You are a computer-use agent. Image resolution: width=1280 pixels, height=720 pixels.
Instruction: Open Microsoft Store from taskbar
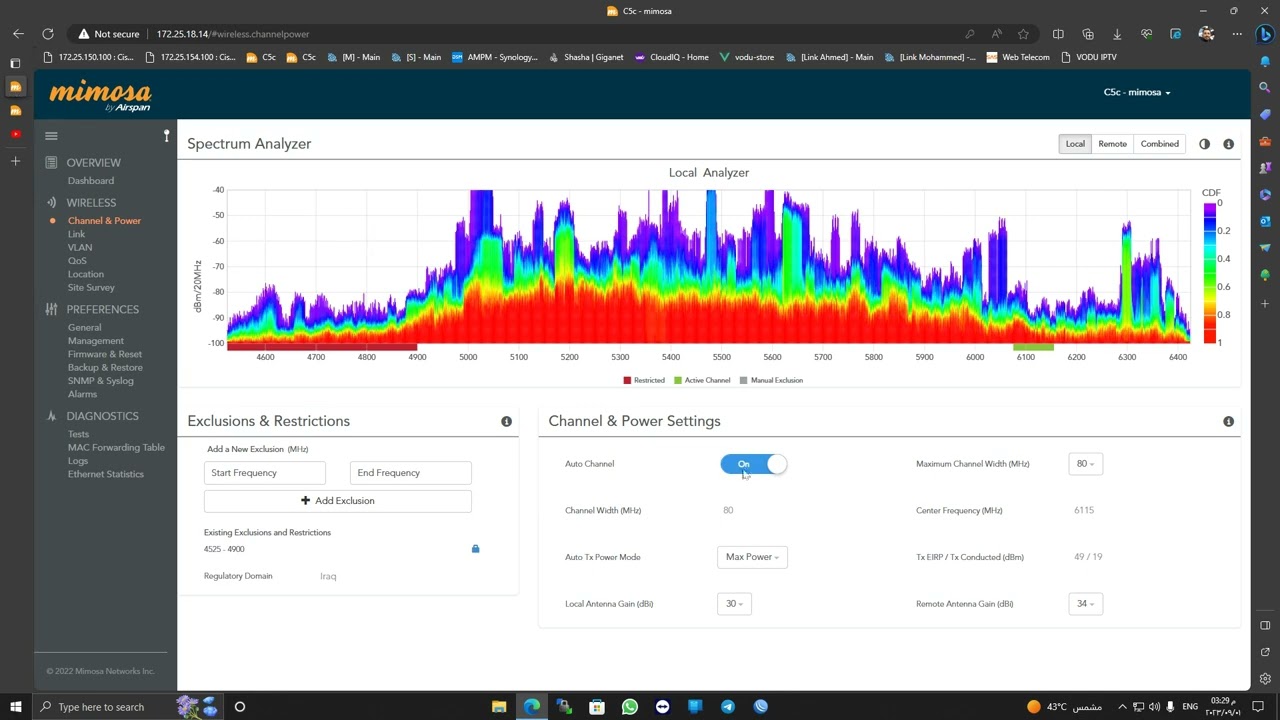point(597,707)
